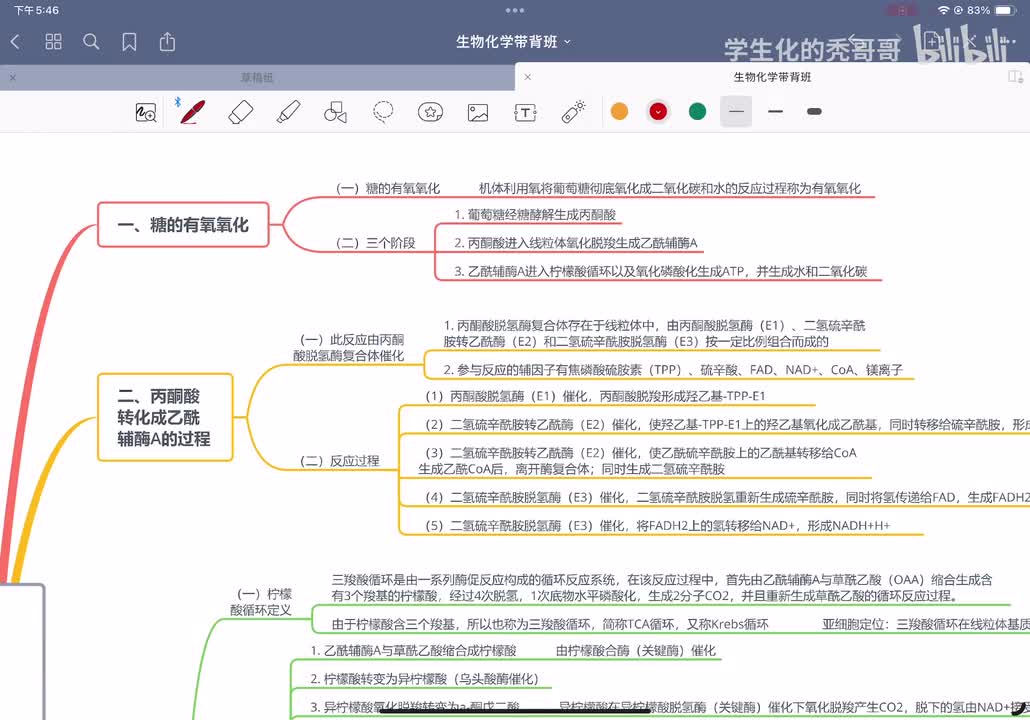Bookmark the current page
Viewport: 1030px width, 720px height.
[x=129, y=42]
